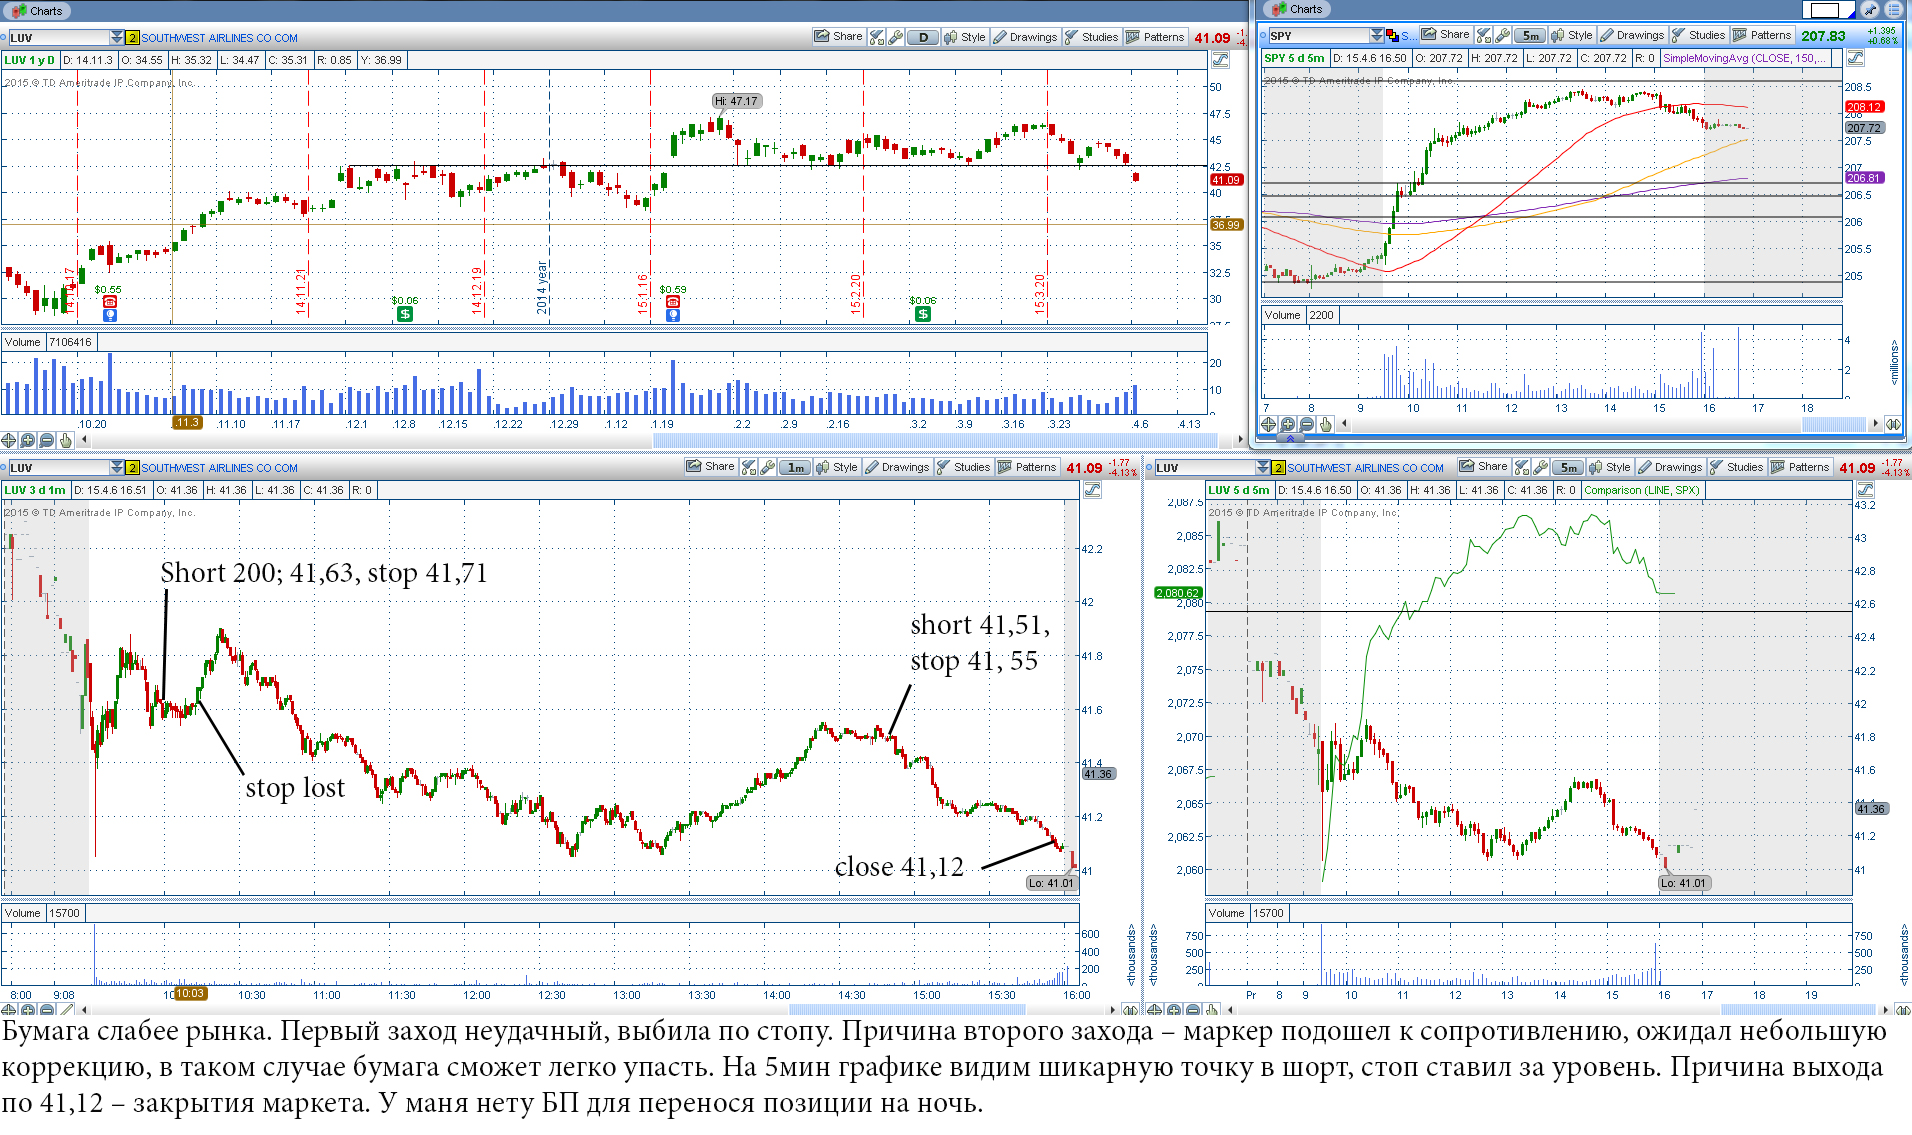
Task: Click multicolor symbol-link icon beside SPY
Action: (x=1392, y=36)
